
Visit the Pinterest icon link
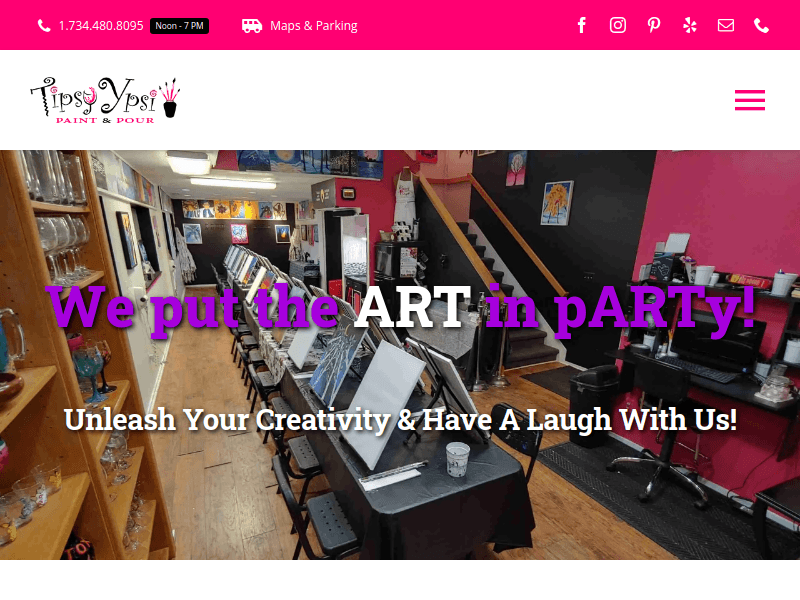pos(654,25)
